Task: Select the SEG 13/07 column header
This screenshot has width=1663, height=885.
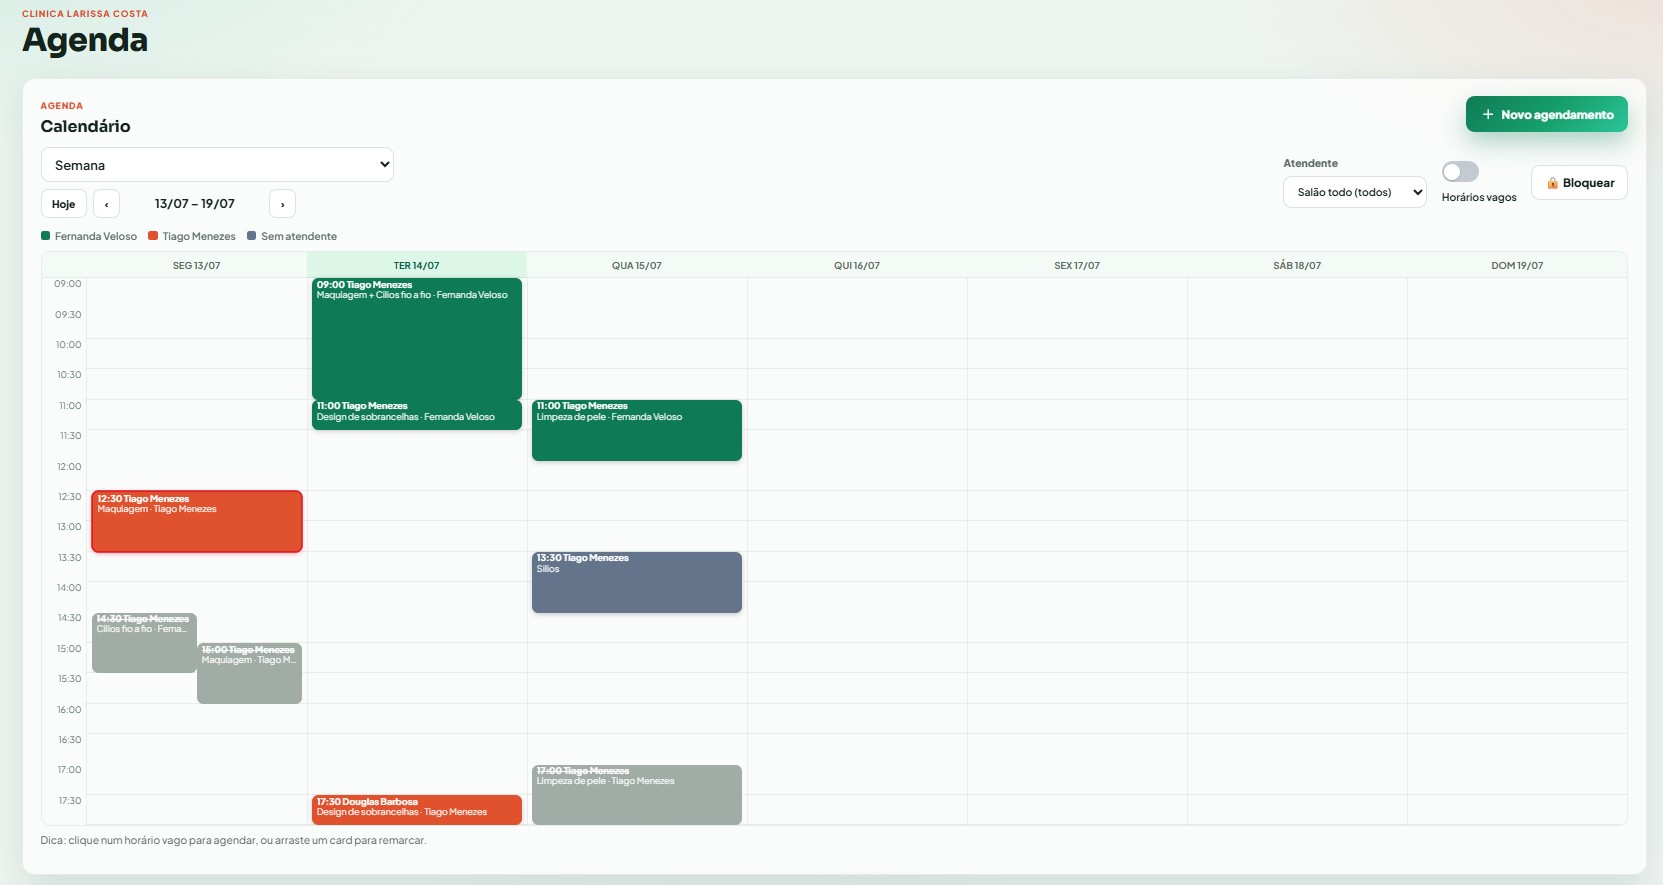Action: [x=197, y=265]
